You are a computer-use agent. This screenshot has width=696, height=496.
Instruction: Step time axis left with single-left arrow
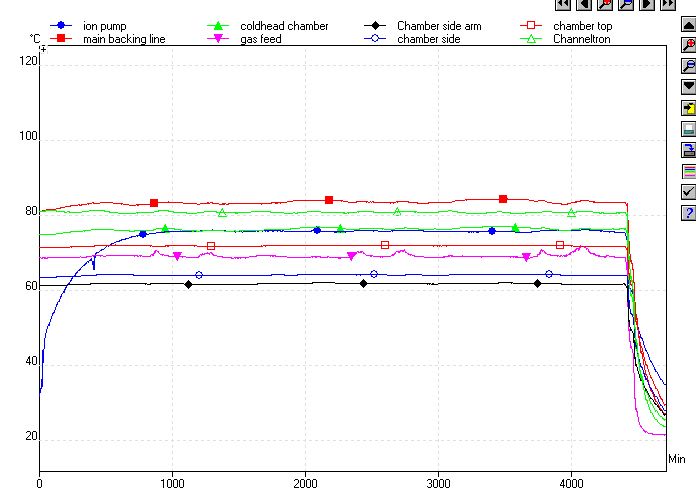pyautogui.click(x=584, y=4)
